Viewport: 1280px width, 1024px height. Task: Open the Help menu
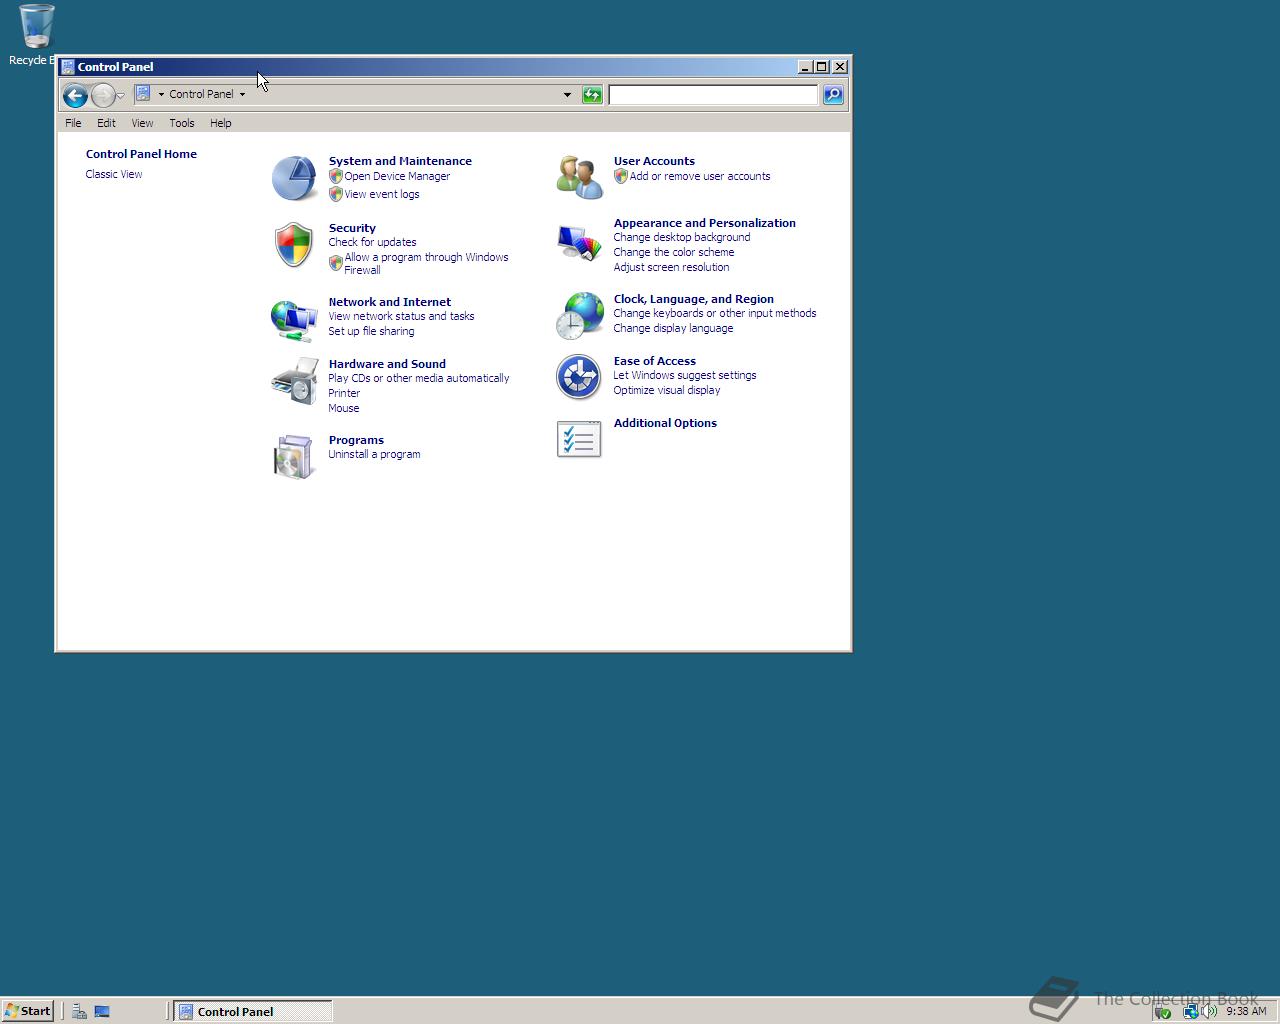221,123
